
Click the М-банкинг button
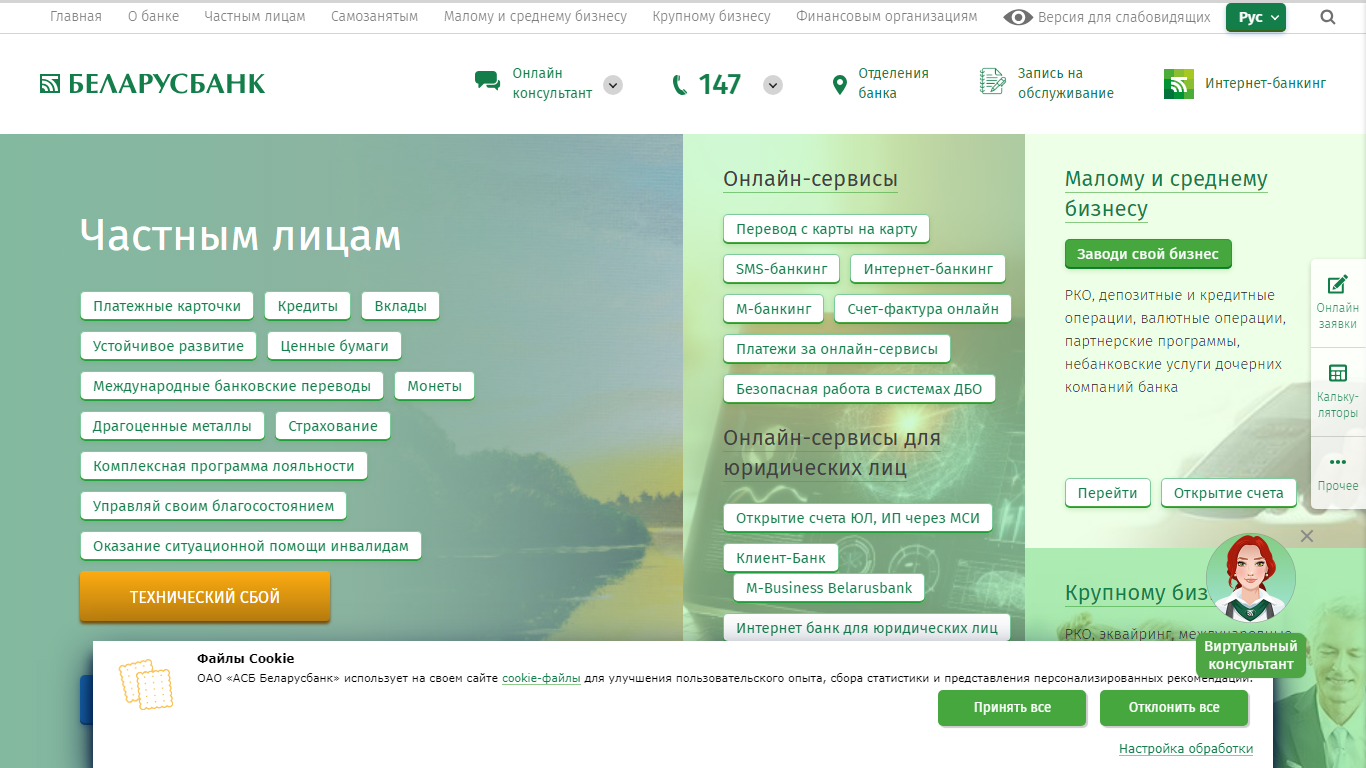click(774, 309)
